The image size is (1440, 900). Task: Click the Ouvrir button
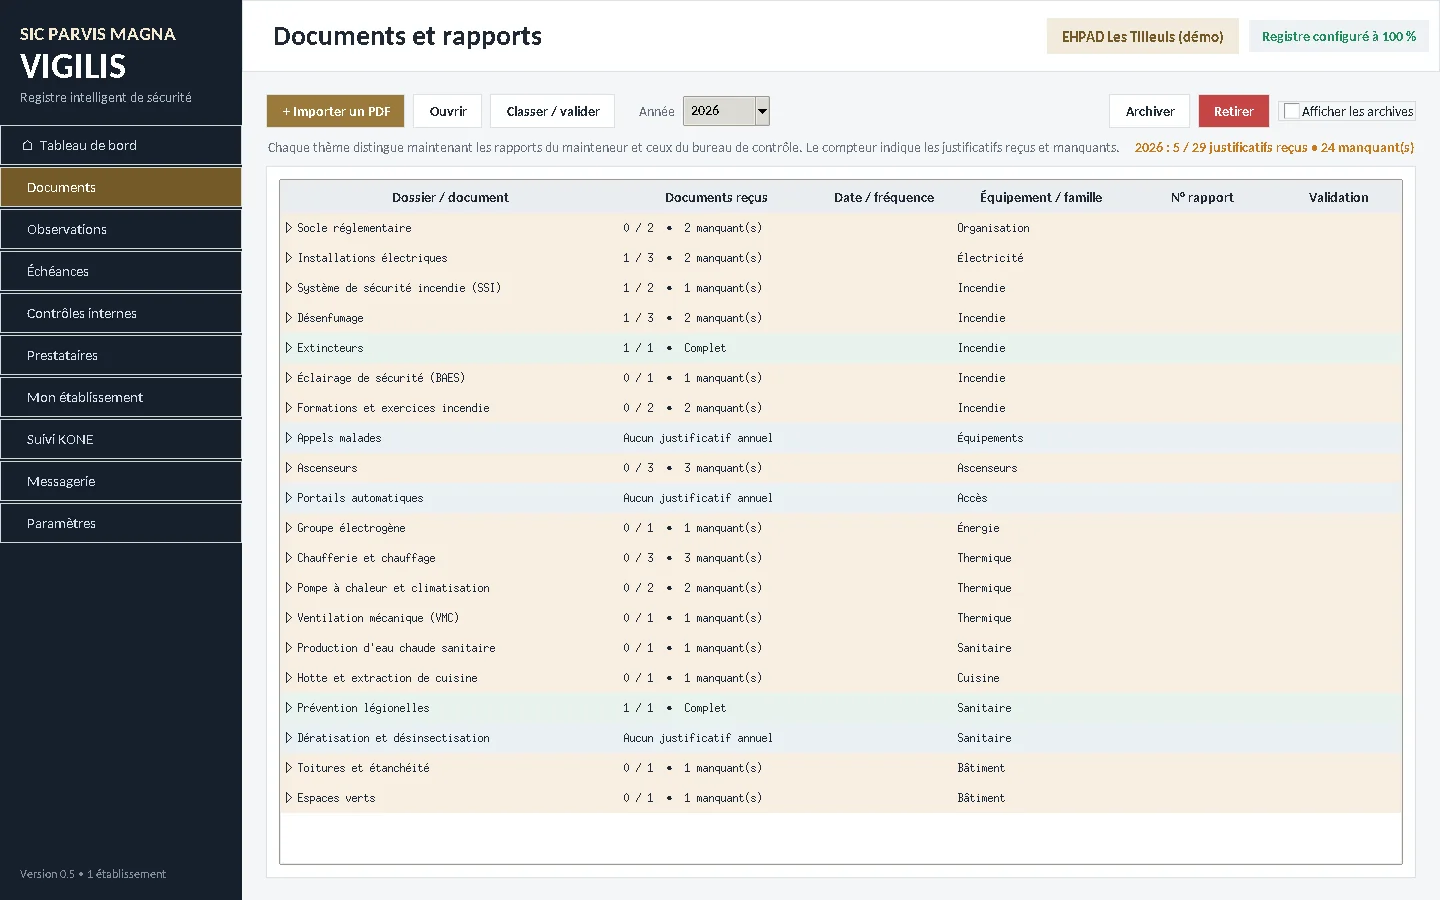coord(448,111)
